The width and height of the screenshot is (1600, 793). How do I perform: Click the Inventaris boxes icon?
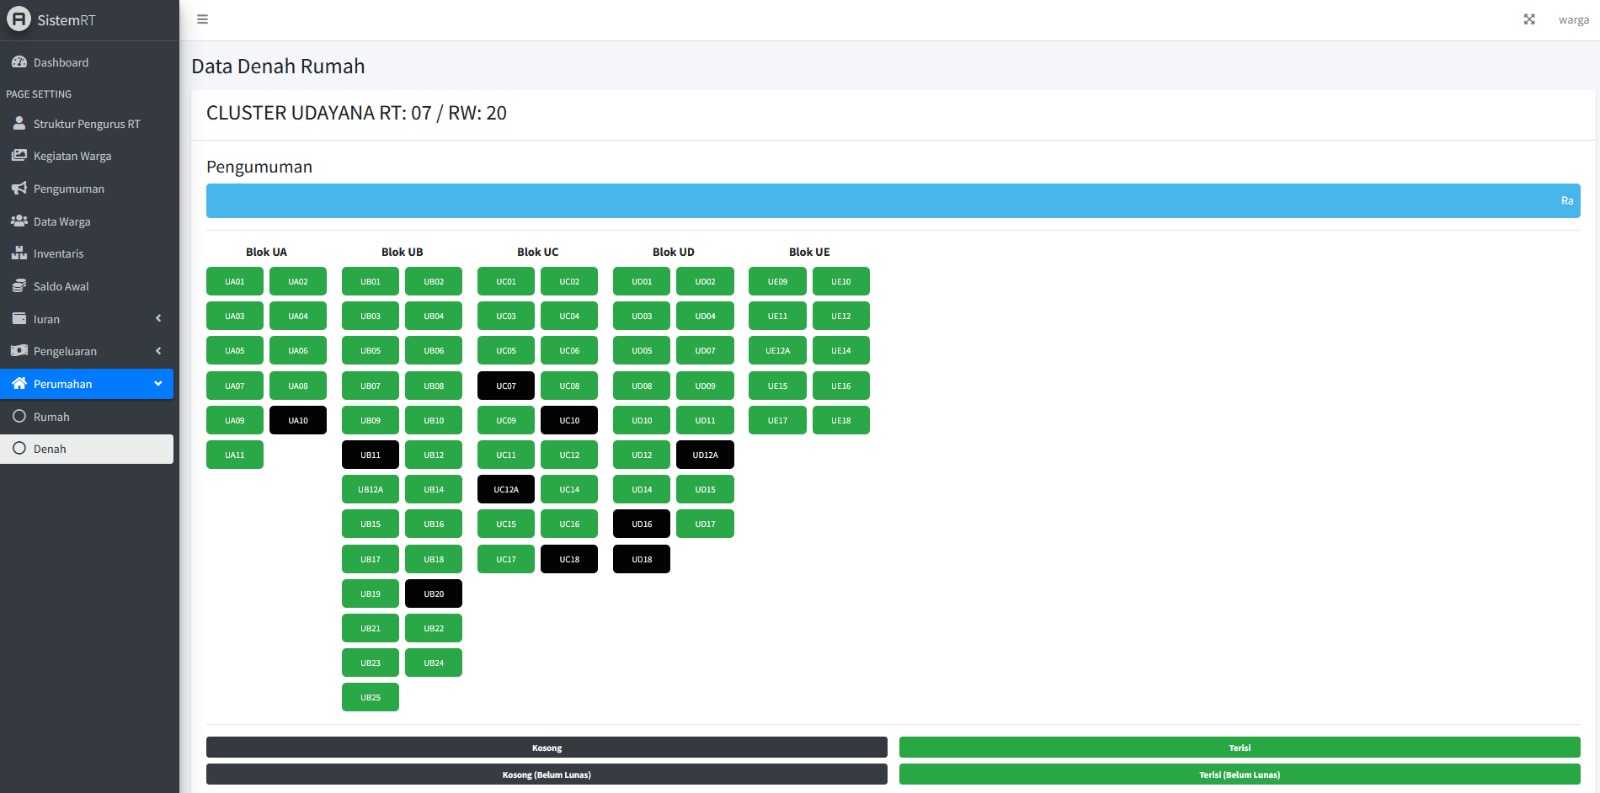click(x=19, y=253)
